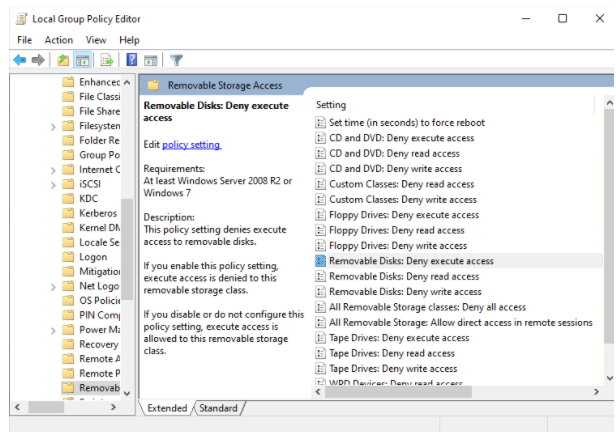
Task: Select CD and DVD: Deny read access
Action: point(394,154)
